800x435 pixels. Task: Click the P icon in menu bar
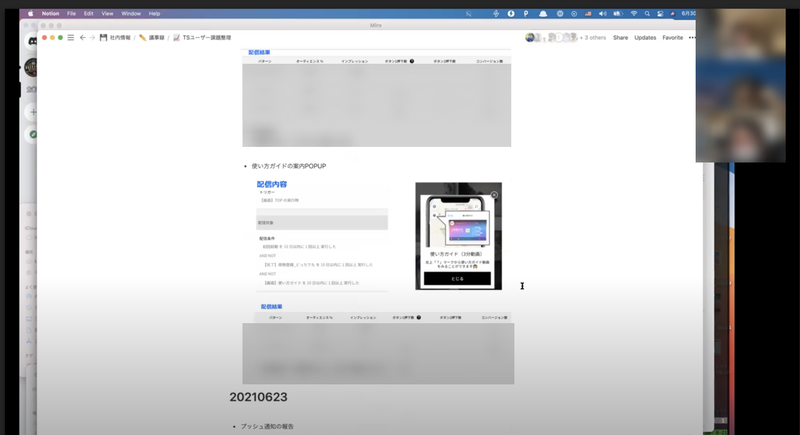(526, 14)
